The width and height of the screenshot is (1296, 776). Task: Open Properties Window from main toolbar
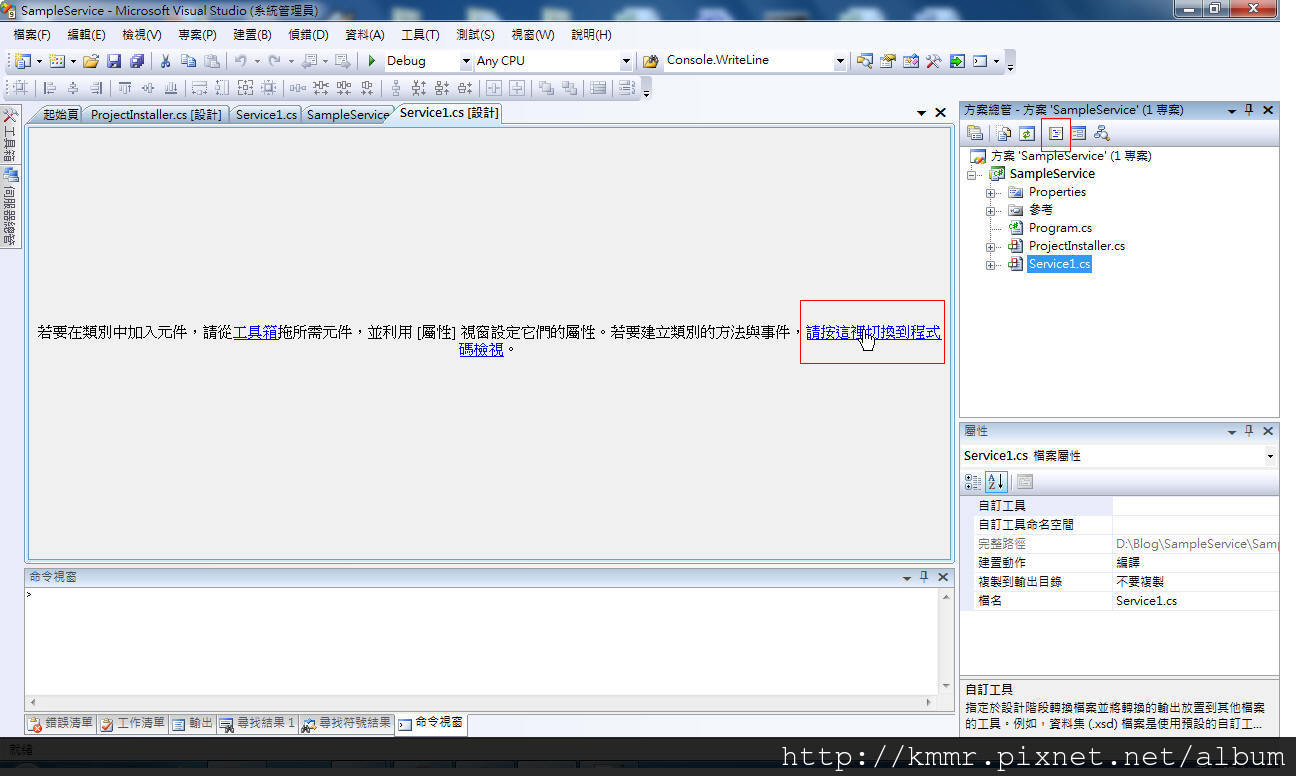888,61
